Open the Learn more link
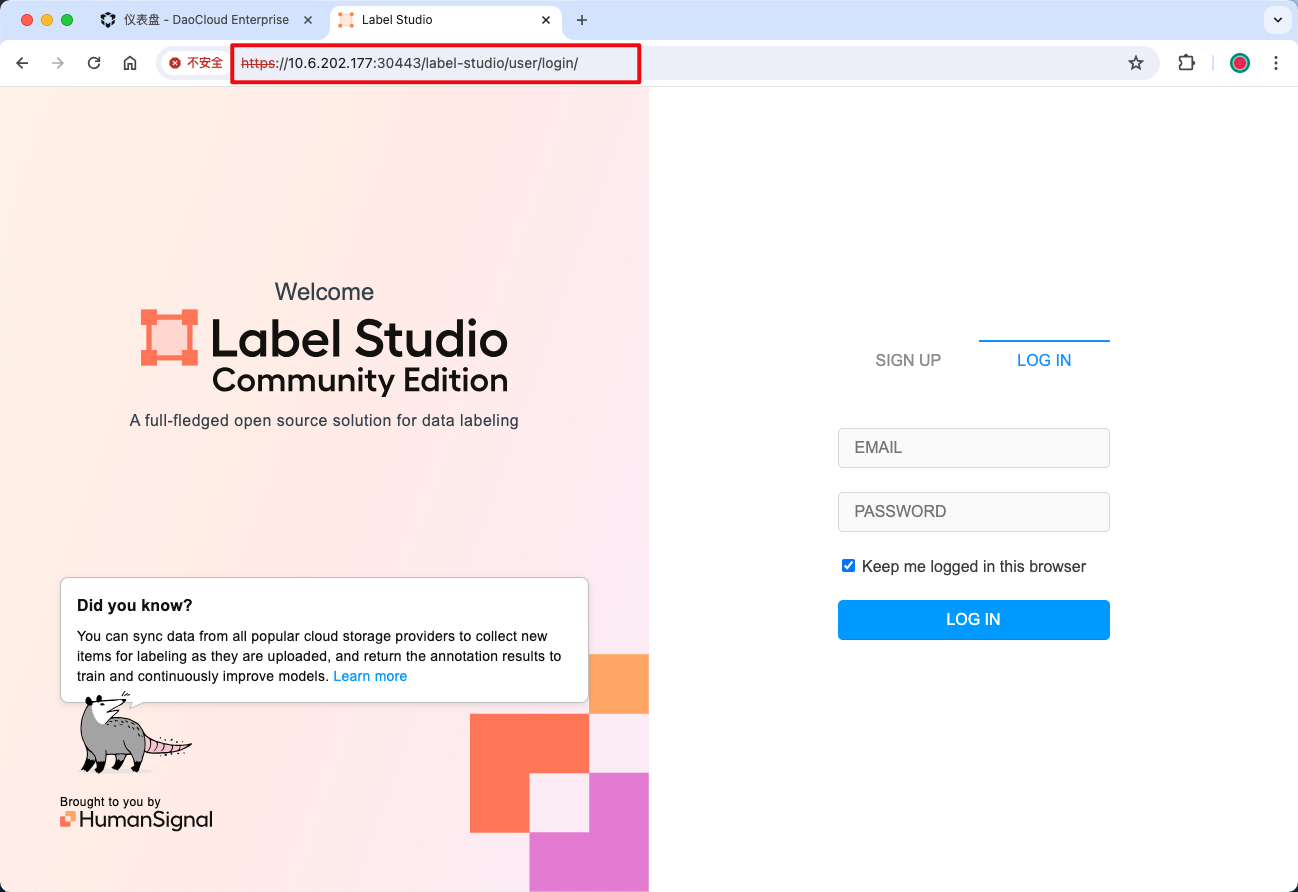This screenshot has width=1298, height=892. tap(370, 676)
